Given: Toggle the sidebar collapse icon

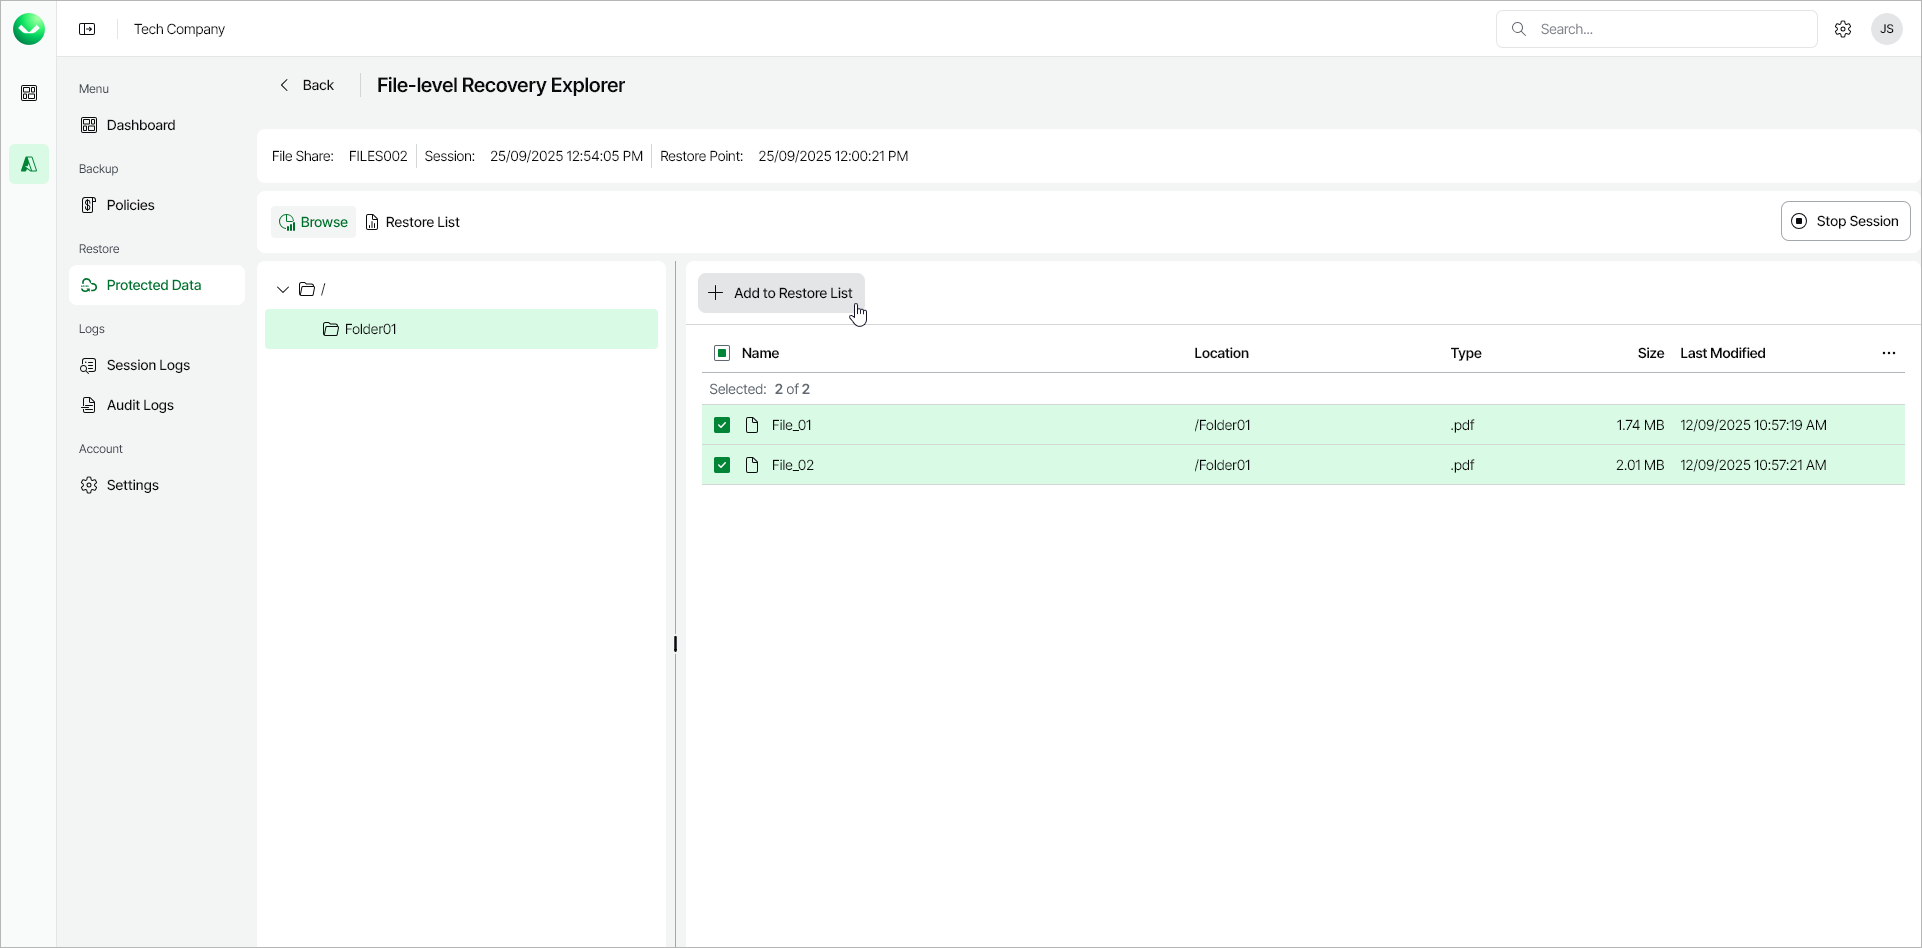Looking at the screenshot, I should click(x=88, y=29).
